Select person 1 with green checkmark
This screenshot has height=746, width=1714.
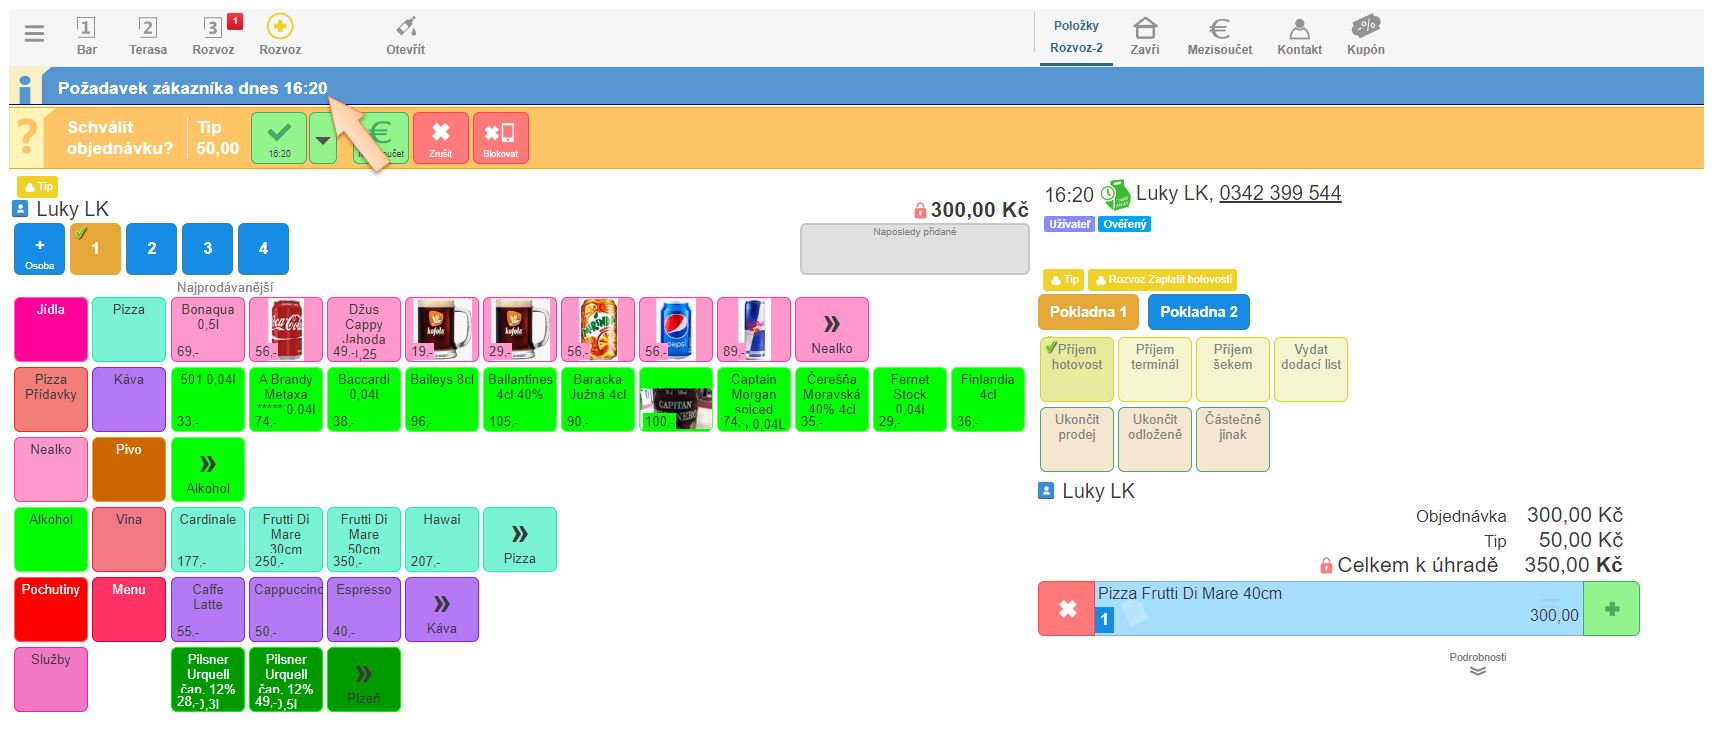95,249
